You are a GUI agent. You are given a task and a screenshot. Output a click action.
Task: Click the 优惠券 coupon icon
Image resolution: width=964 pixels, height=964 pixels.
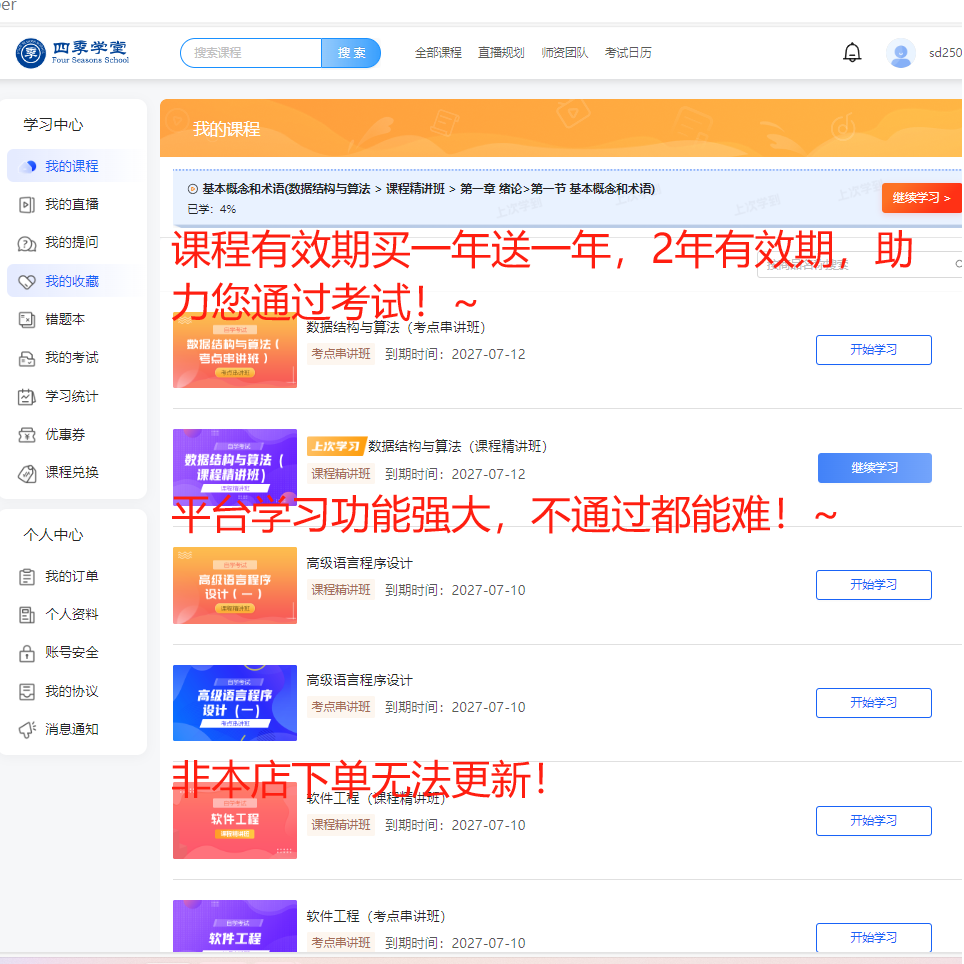(27, 435)
